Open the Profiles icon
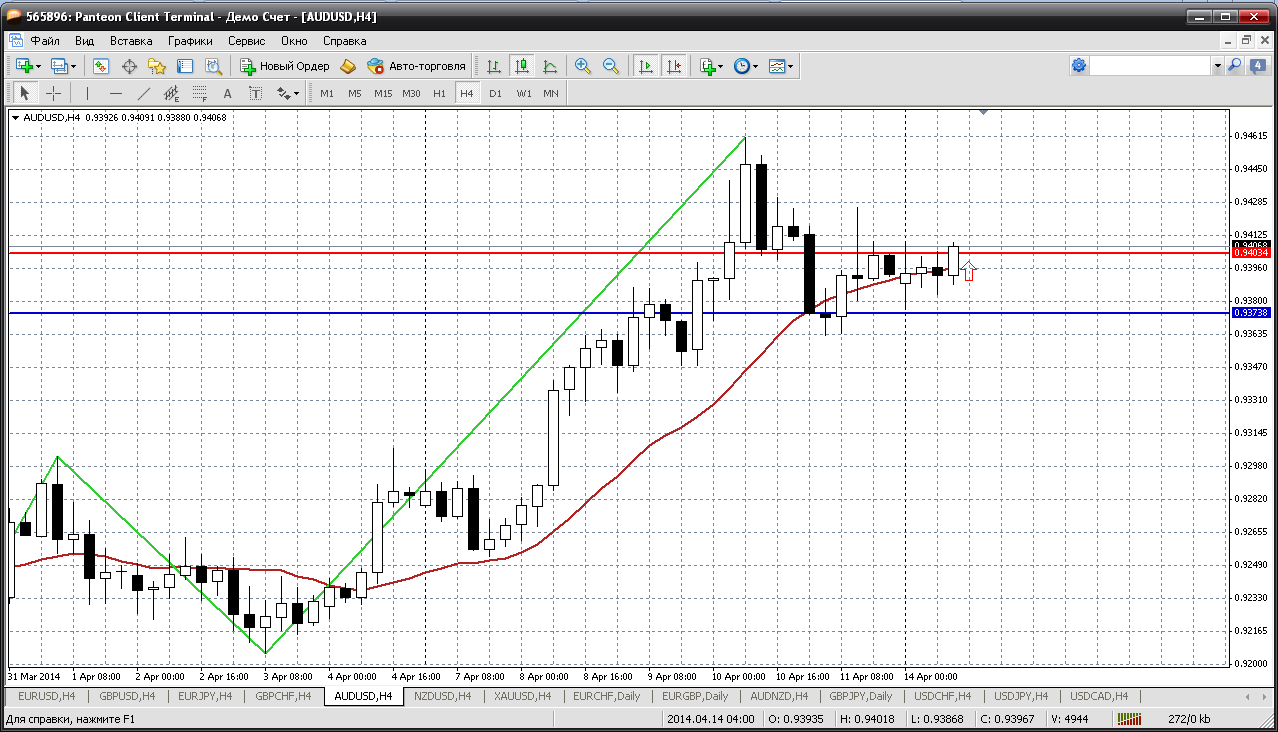The width and height of the screenshot is (1278, 732). point(59,66)
